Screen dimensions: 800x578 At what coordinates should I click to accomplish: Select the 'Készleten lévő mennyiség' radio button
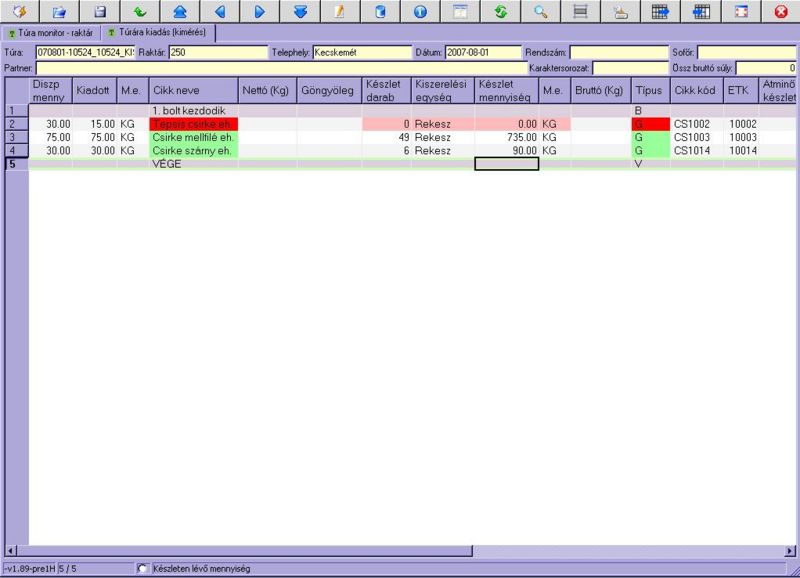coord(141,569)
